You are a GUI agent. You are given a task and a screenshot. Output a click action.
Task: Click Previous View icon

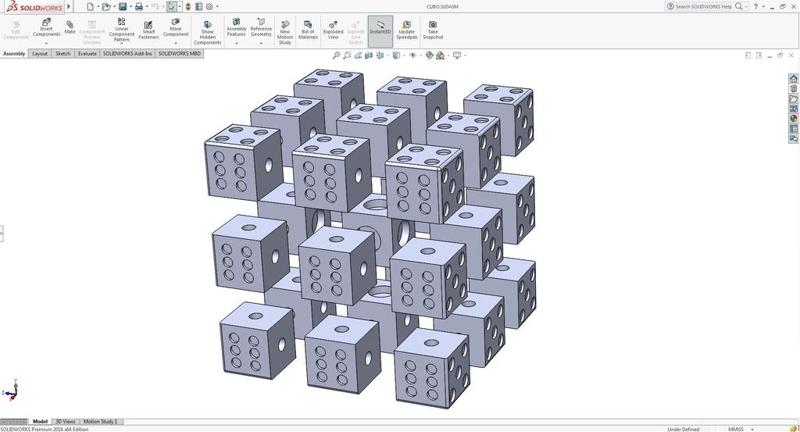358,55
